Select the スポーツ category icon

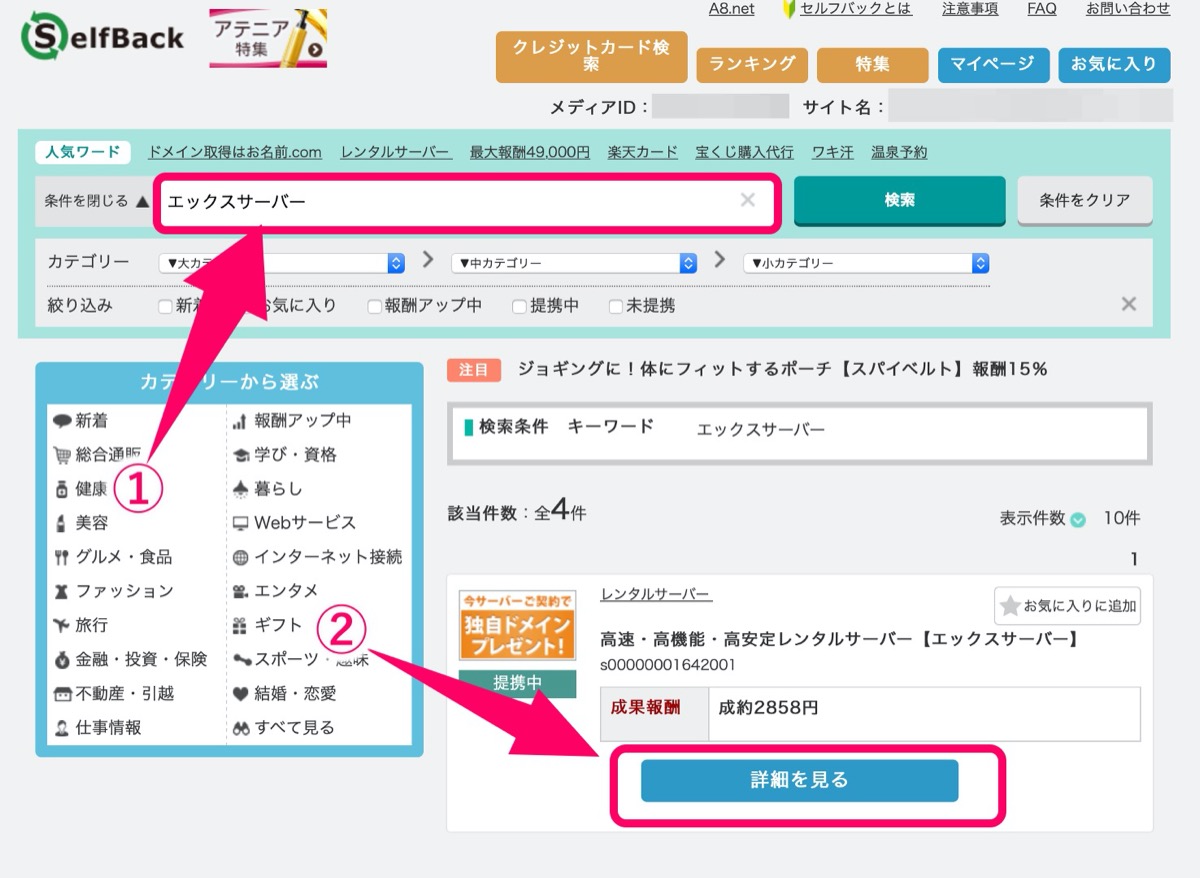click(x=241, y=659)
